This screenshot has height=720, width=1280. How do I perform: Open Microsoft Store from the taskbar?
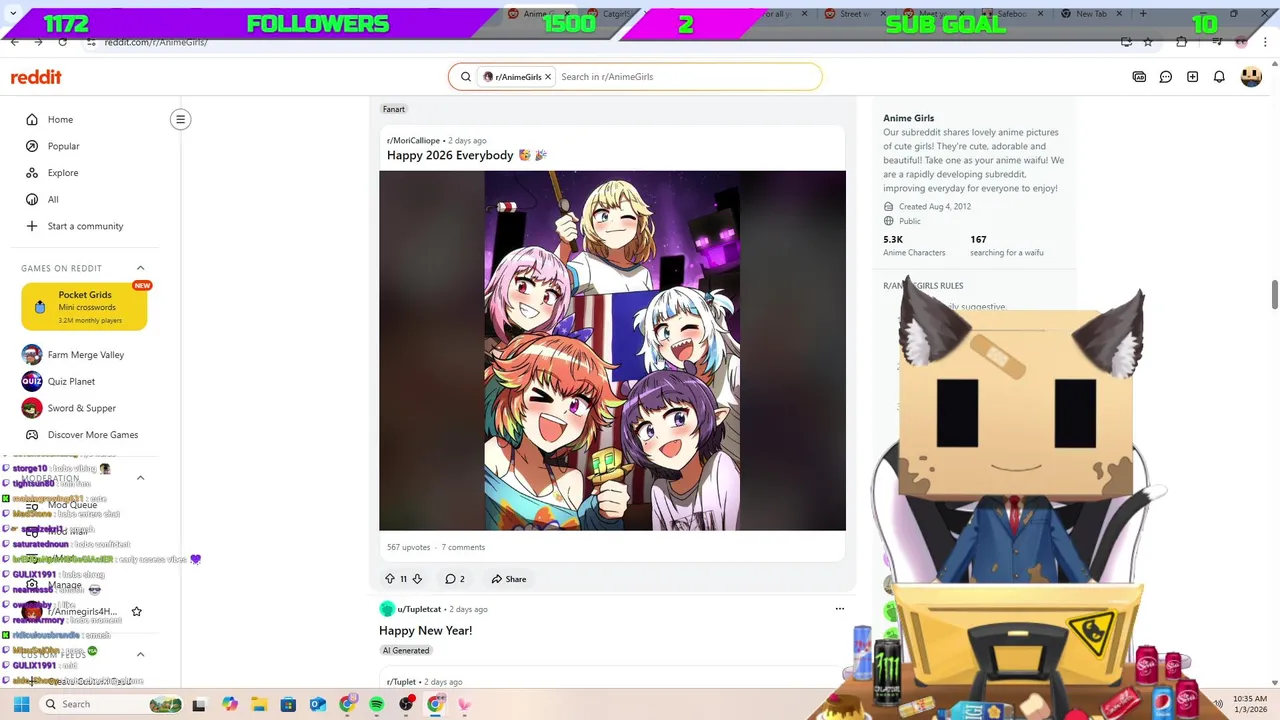pos(288,704)
